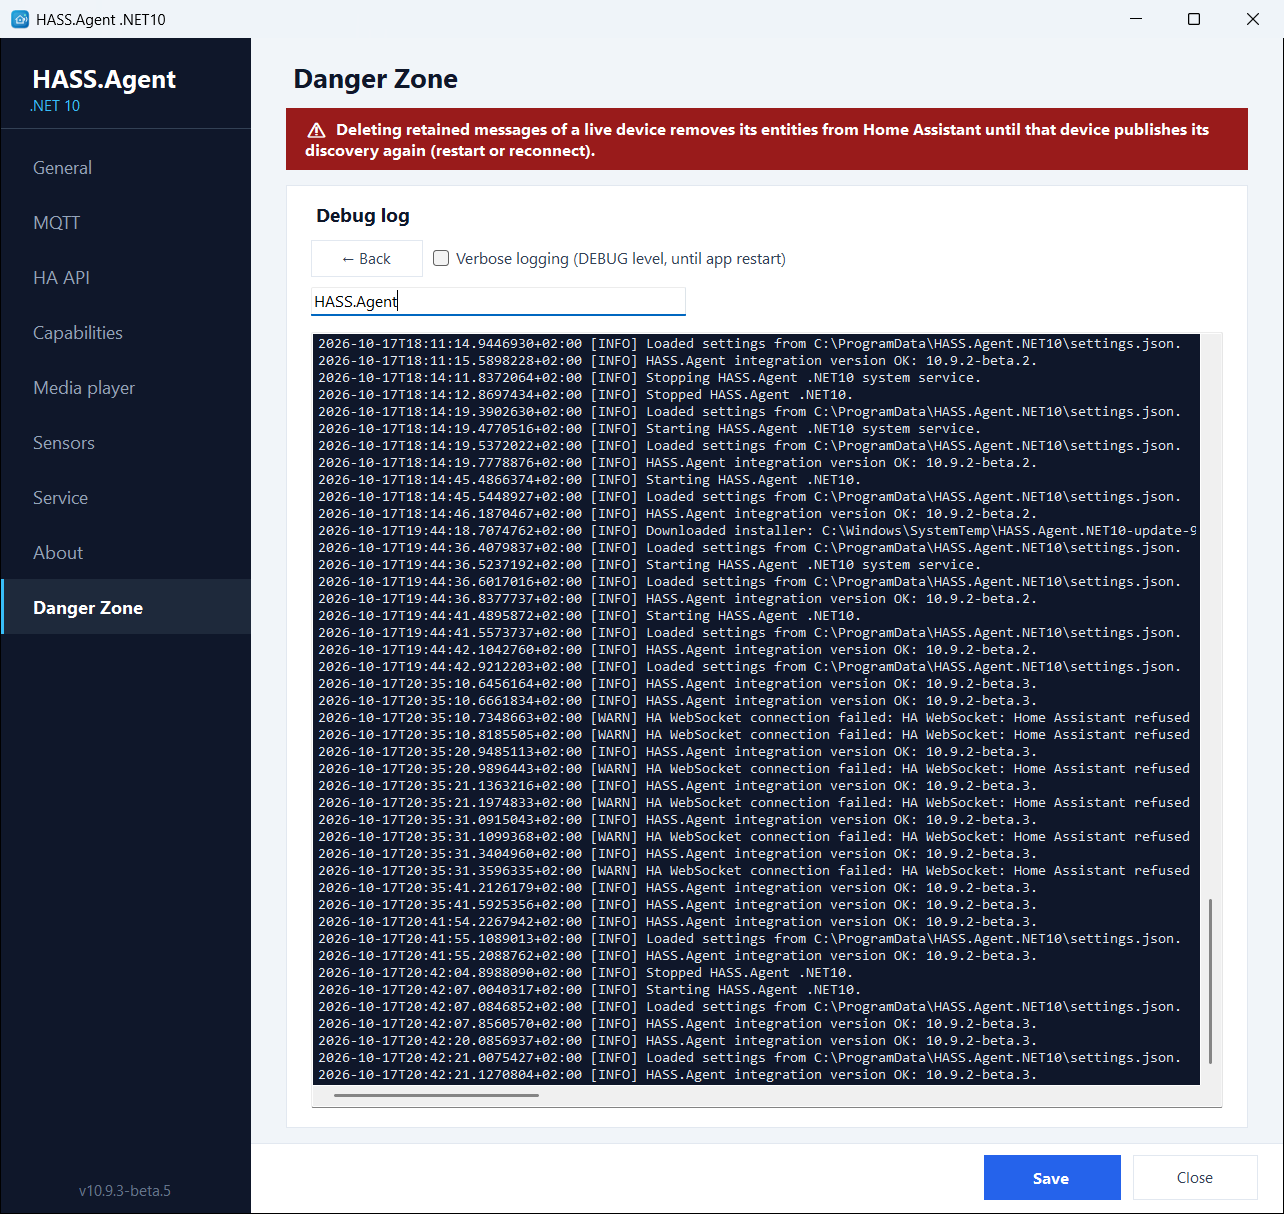Click the horizontal scrollbar thumb under the log
Image resolution: width=1284 pixels, height=1214 pixels.
436,1096
